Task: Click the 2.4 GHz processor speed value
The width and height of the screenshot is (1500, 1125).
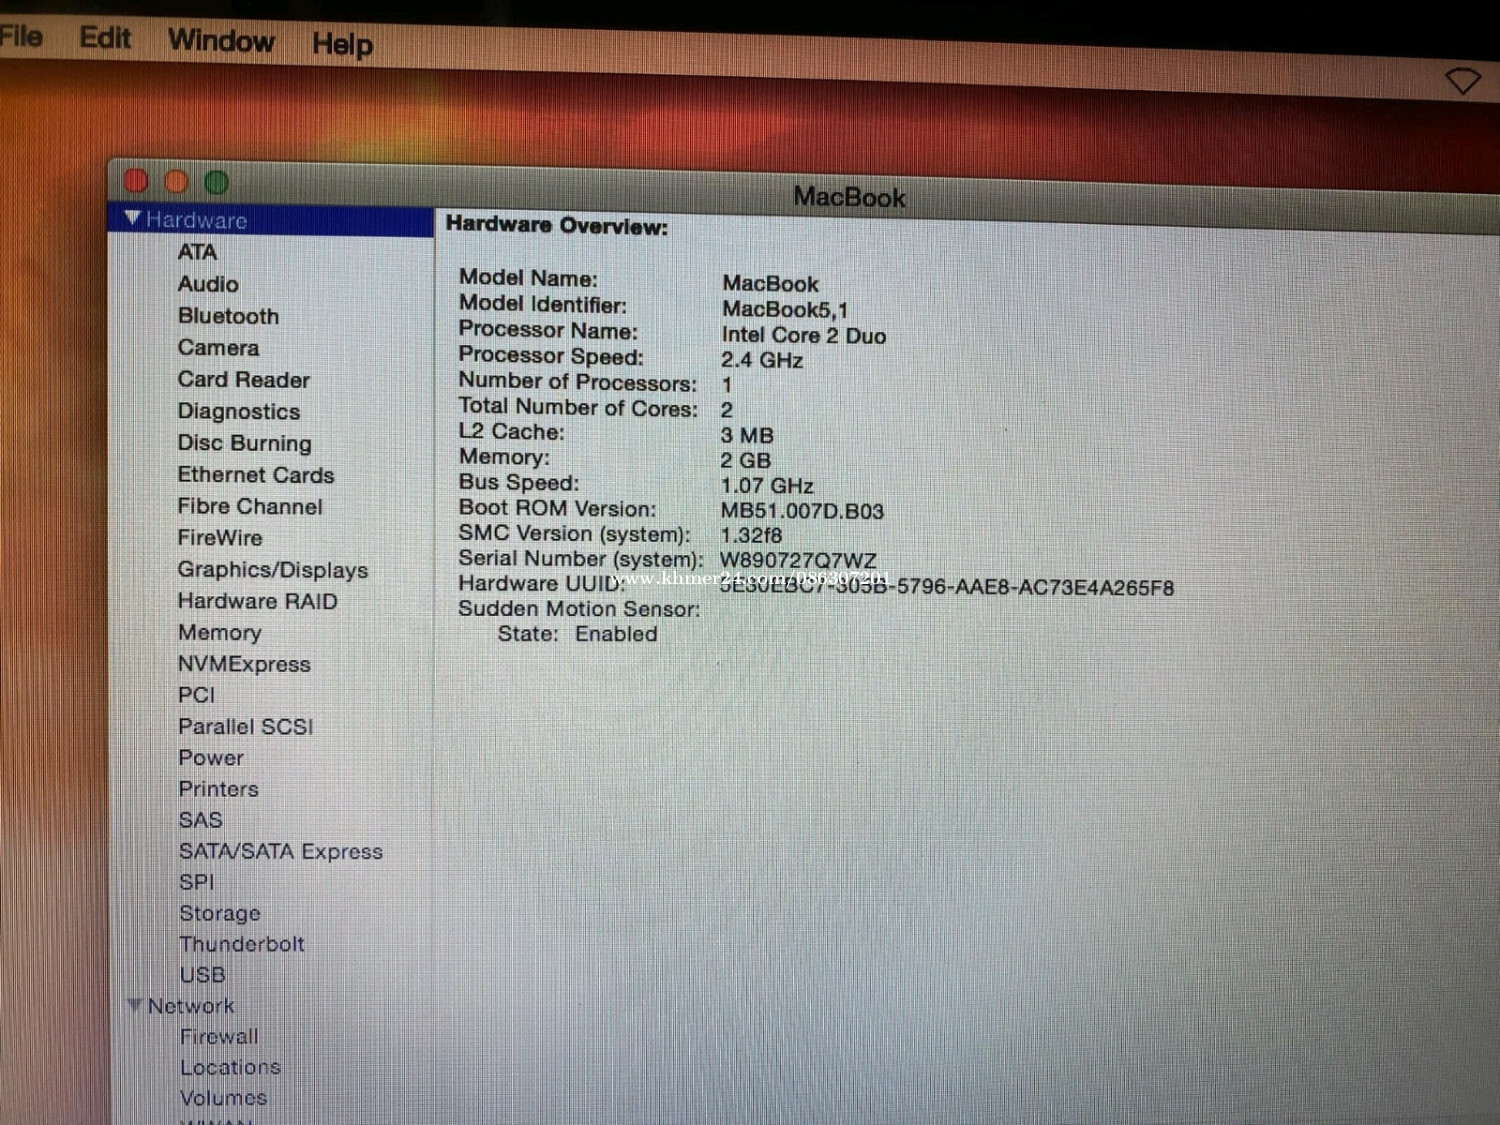Action: pos(762,360)
